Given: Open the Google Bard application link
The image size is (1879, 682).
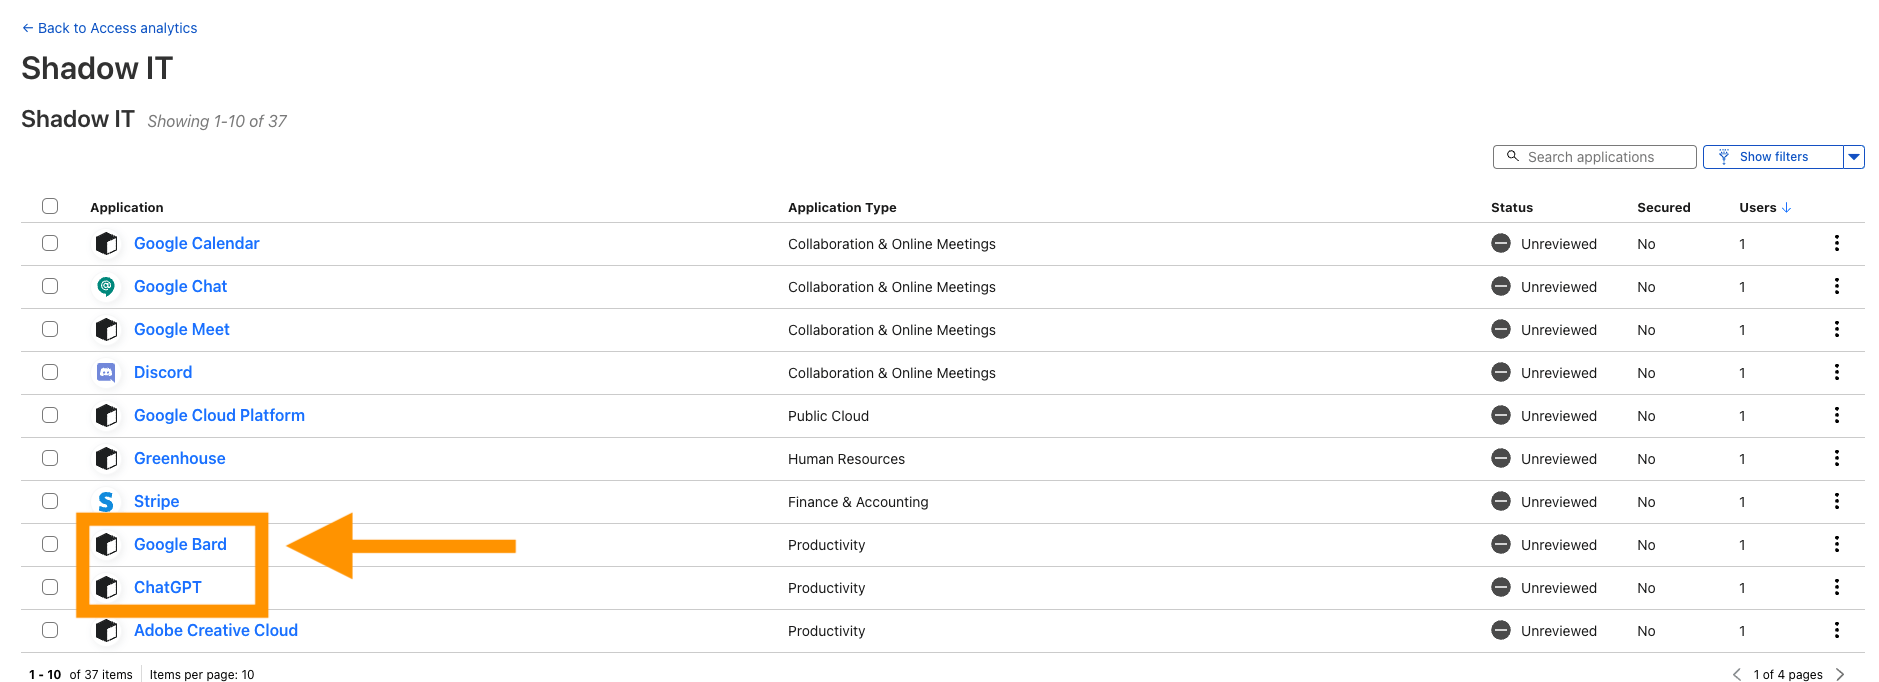Looking at the screenshot, I should pyautogui.click(x=180, y=544).
